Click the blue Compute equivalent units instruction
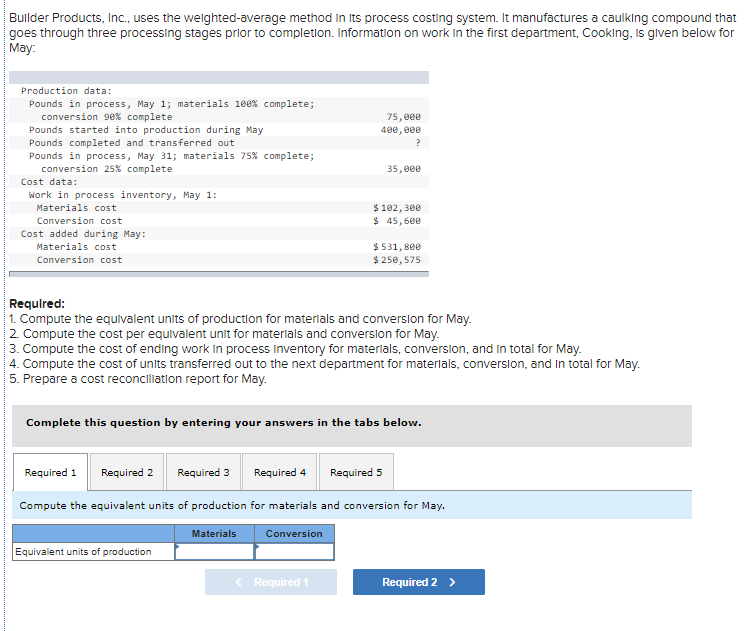The width and height of the screenshot is (749, 631). (352, 505)
